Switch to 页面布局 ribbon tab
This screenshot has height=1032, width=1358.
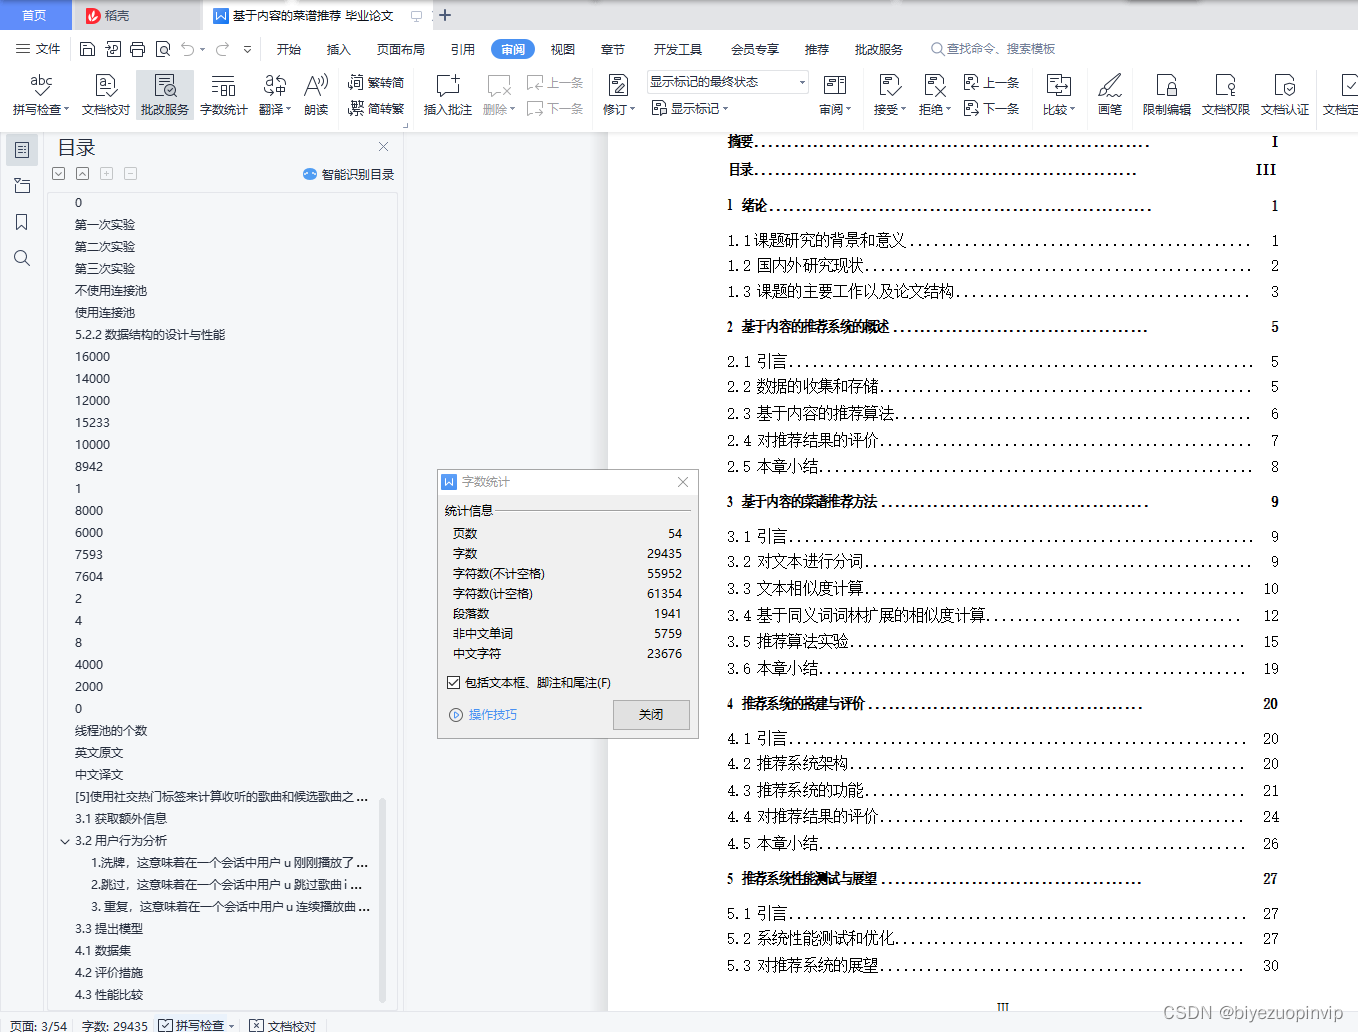pyautogui.click(x=401, y=49)
